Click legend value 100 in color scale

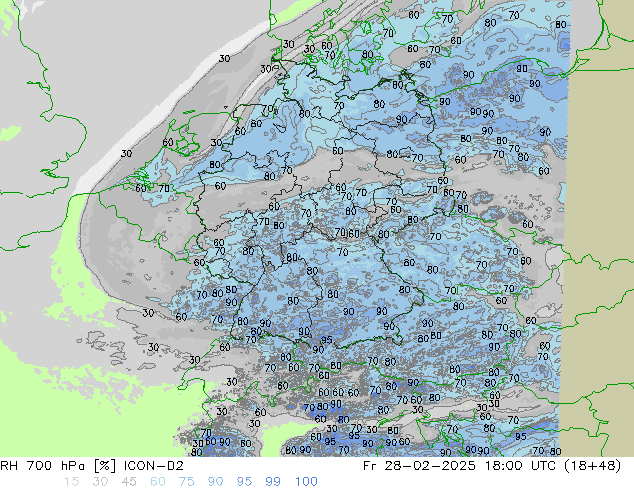(x=306, y=482)
